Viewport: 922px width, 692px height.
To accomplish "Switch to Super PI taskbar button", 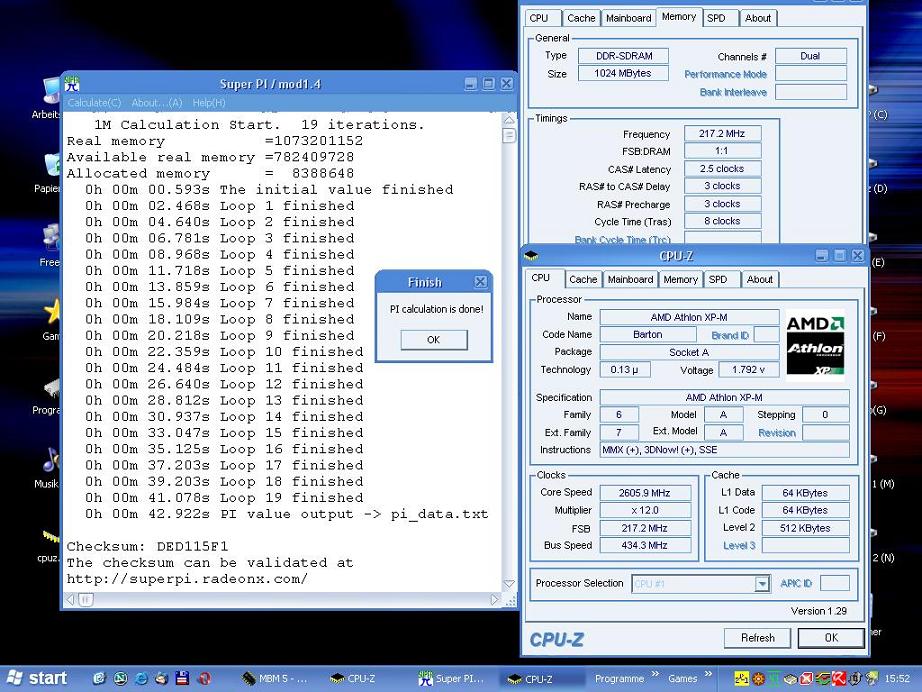I will point(451,678).
